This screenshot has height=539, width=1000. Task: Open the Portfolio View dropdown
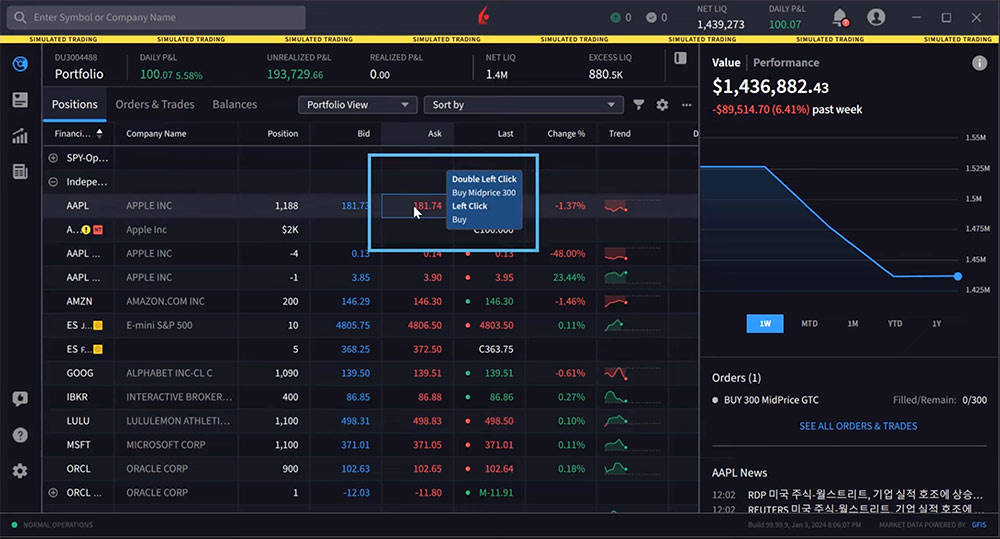(x=358, y=105)
